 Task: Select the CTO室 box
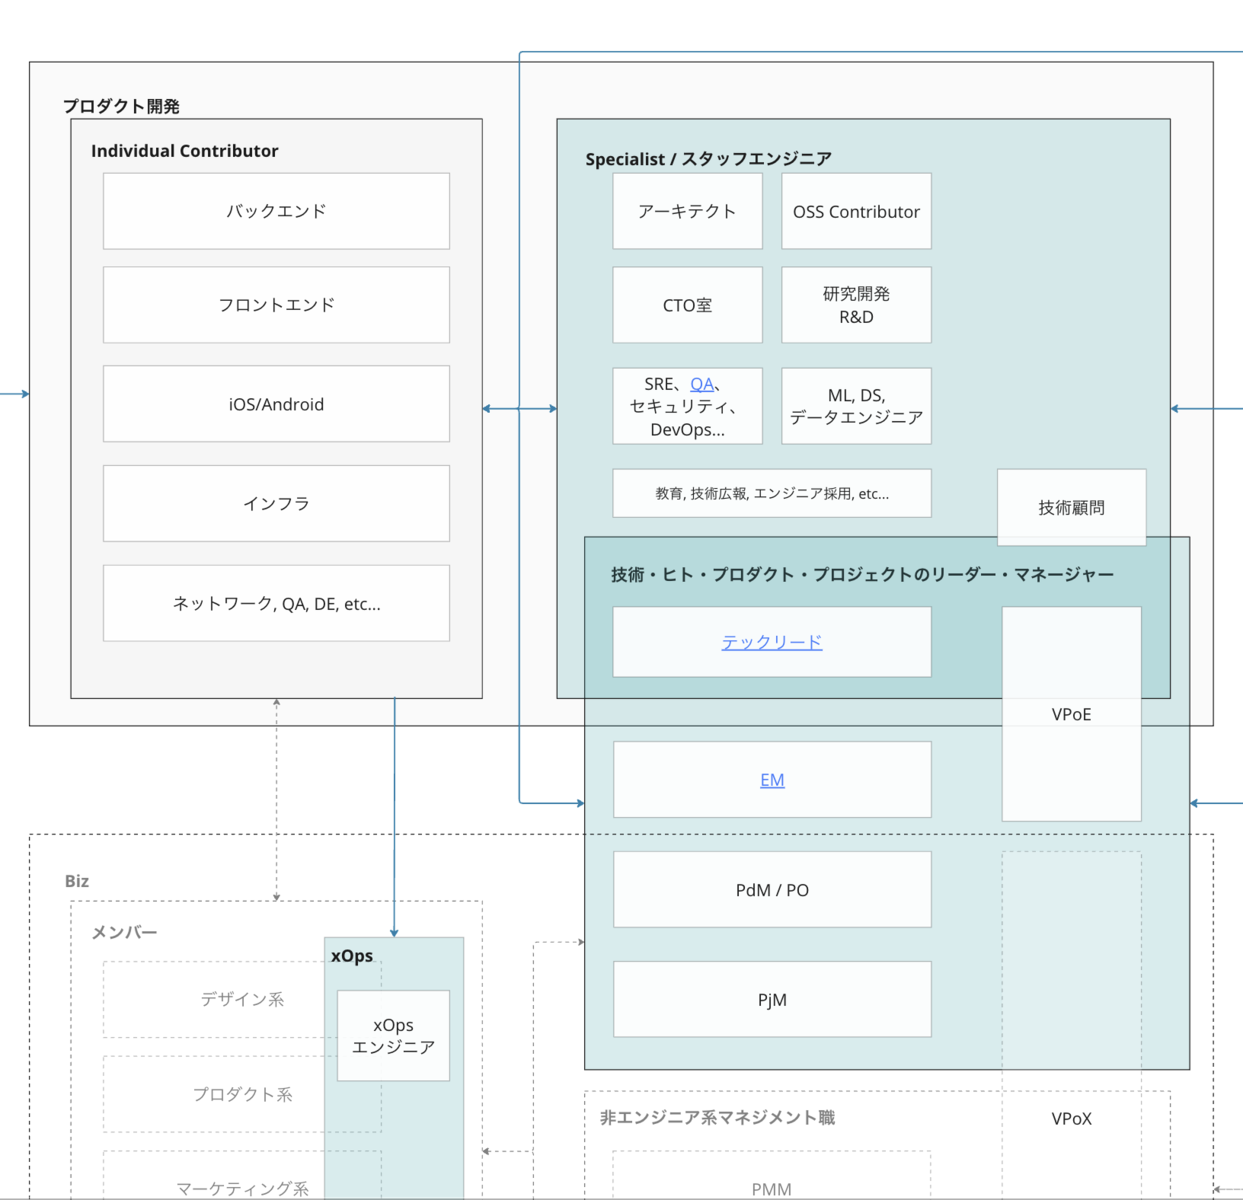(x=687, y=305)
